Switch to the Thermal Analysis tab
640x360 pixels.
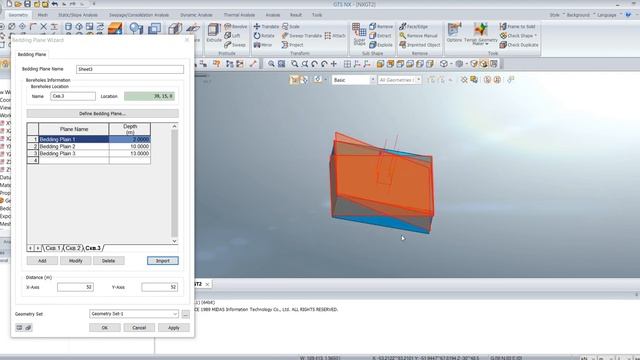pyautogui.click(x=239, y=15)
